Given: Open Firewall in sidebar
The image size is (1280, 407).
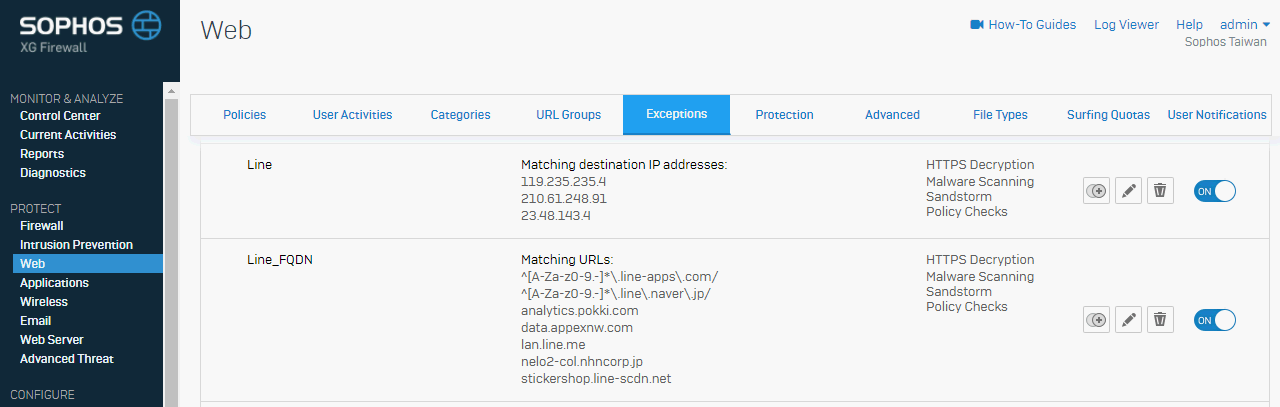Looking at the screenshot, I should pos(42,226).
